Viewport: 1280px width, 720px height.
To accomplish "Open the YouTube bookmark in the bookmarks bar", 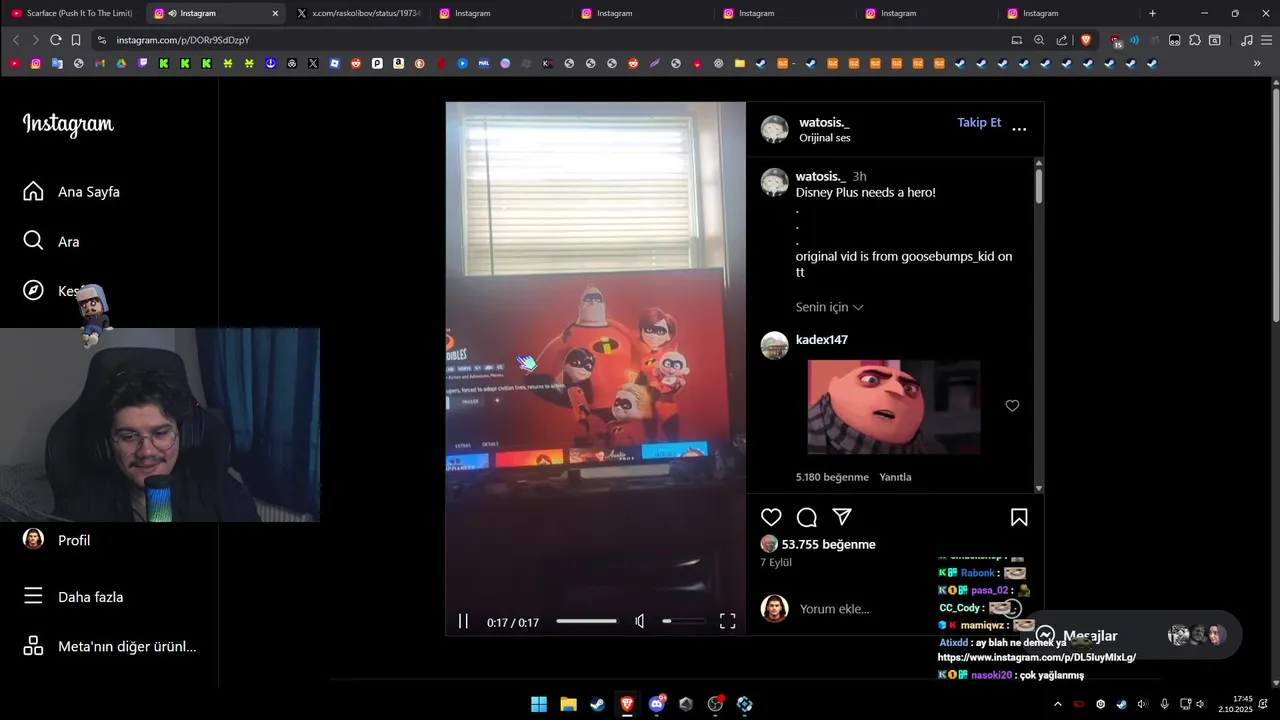I will tap(14, 63).
